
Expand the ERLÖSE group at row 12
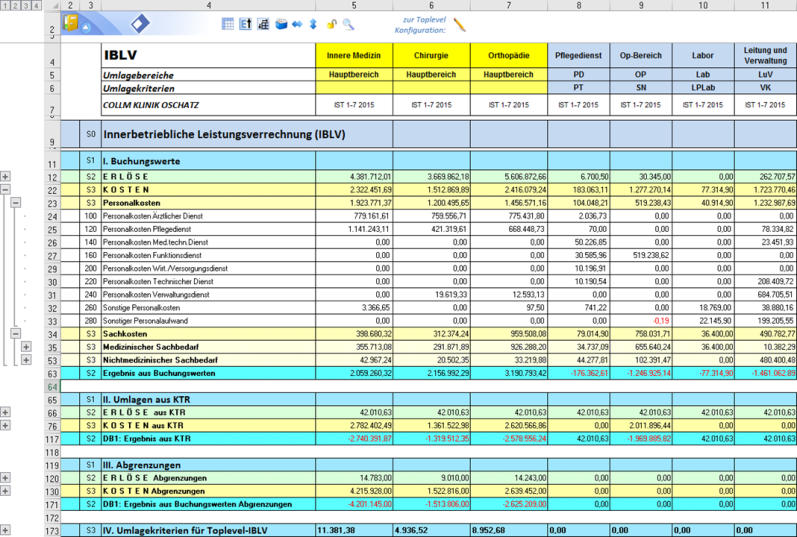pyautogui.click(x=5, y=175)
